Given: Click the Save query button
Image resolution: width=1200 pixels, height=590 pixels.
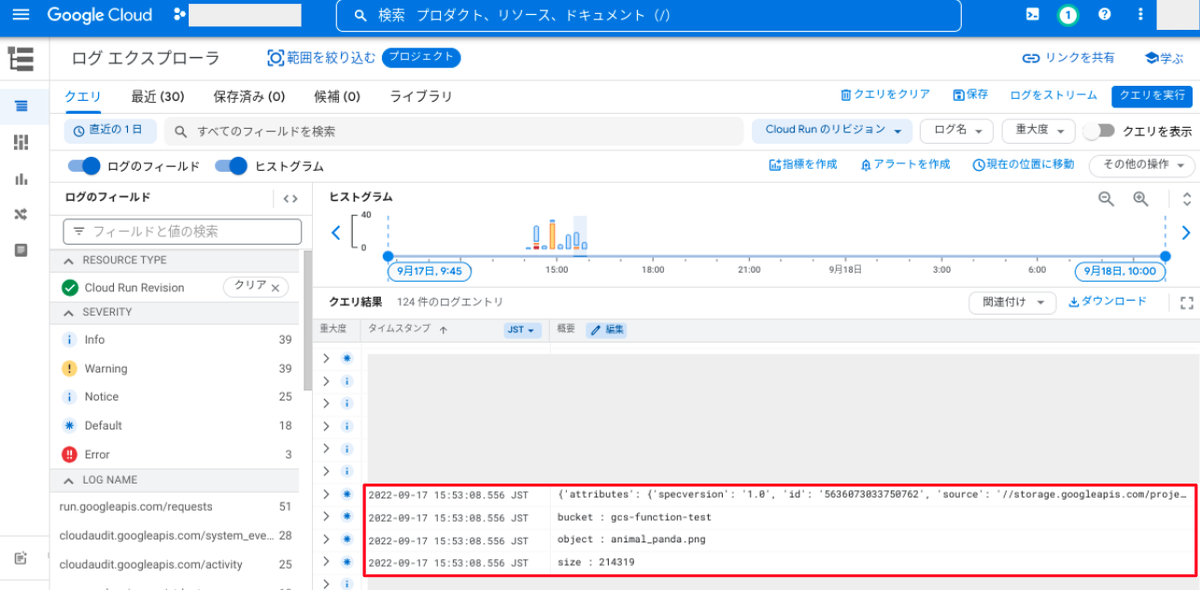Looking at the screenshot, I should (x=970, y=95).
